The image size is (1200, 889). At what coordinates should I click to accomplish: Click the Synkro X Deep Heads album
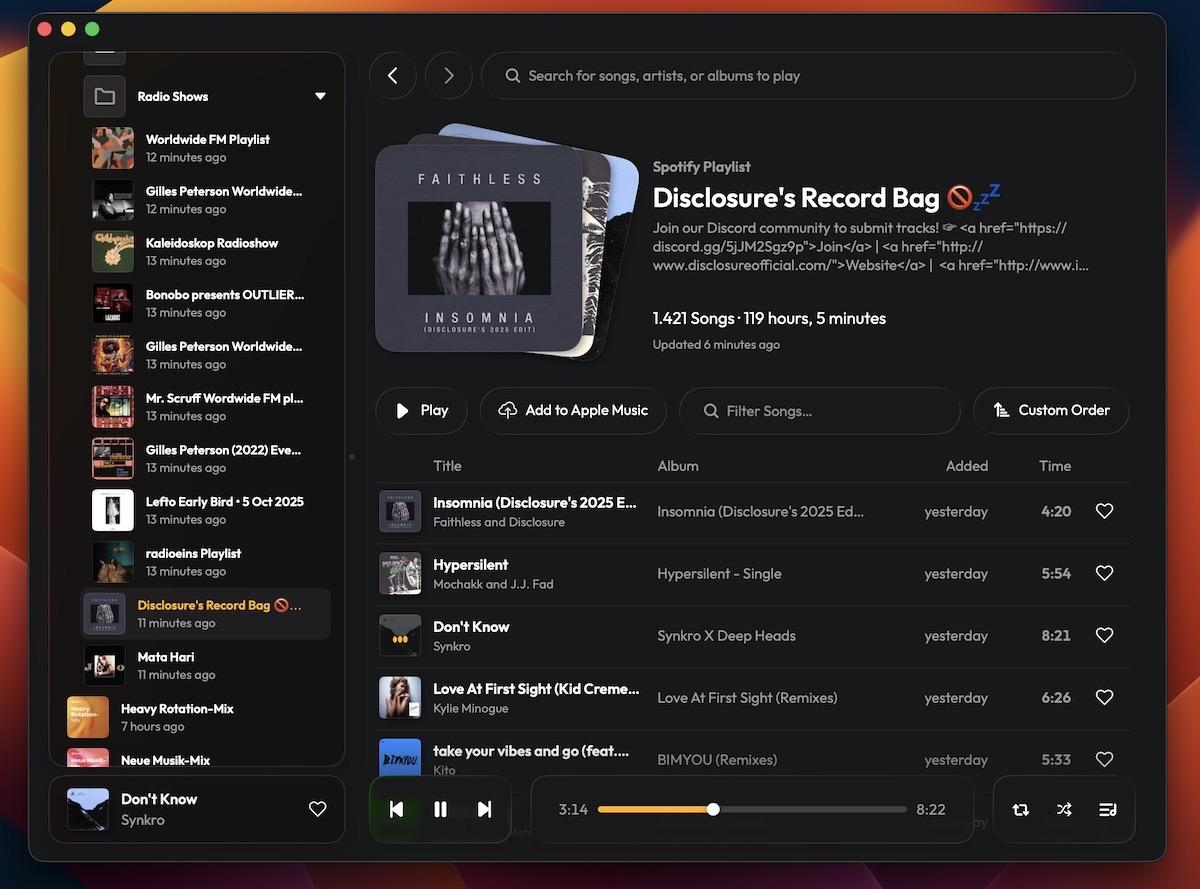pyautogui.click(x=727, y=636)
